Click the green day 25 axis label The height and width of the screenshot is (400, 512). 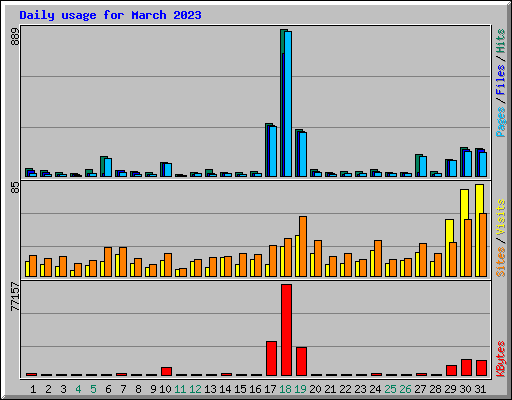tap(390, 389)
